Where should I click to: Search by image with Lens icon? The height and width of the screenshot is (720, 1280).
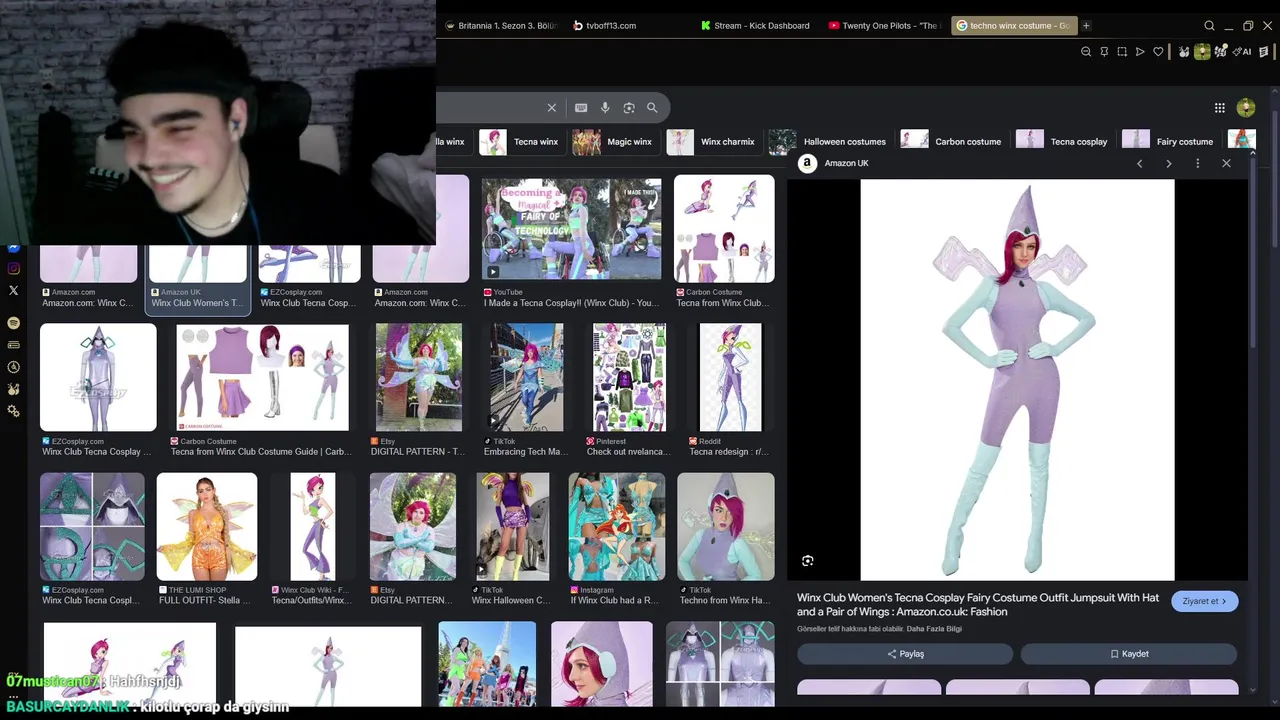(629, 107)
